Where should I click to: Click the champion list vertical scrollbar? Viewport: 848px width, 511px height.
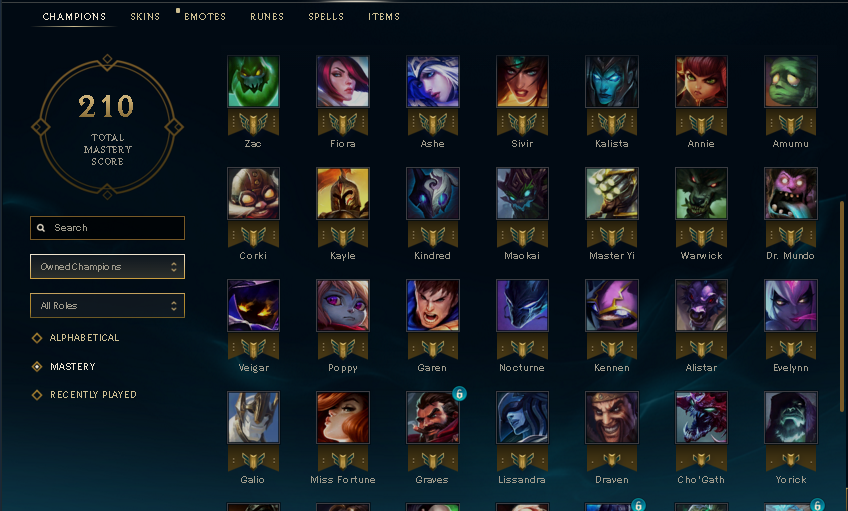842,306
